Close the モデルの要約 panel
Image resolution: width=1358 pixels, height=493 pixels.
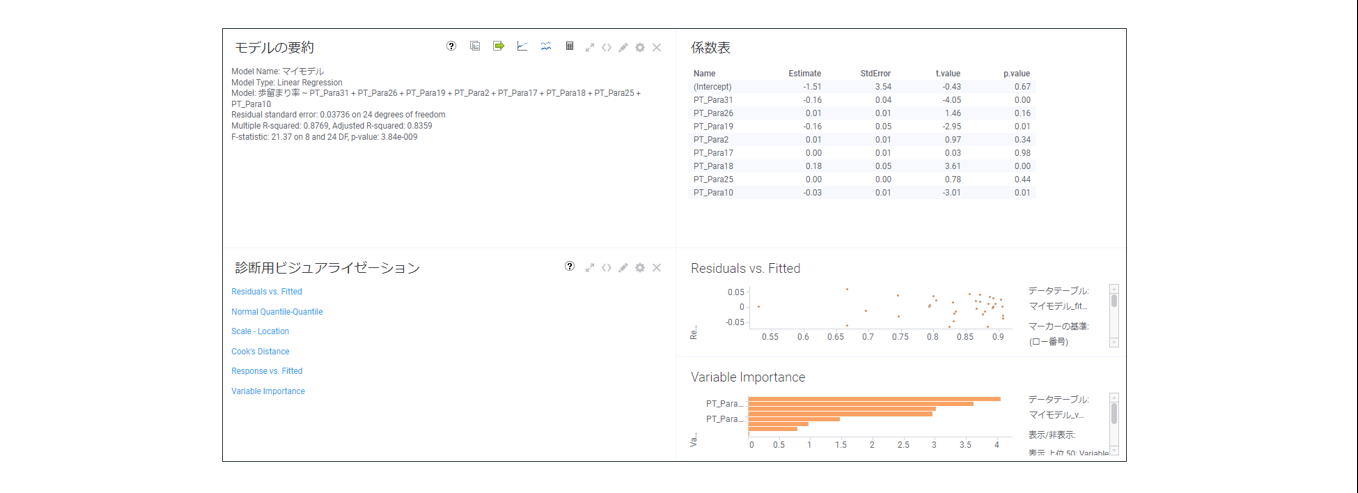pyautogui.click(x=657, y=47)
